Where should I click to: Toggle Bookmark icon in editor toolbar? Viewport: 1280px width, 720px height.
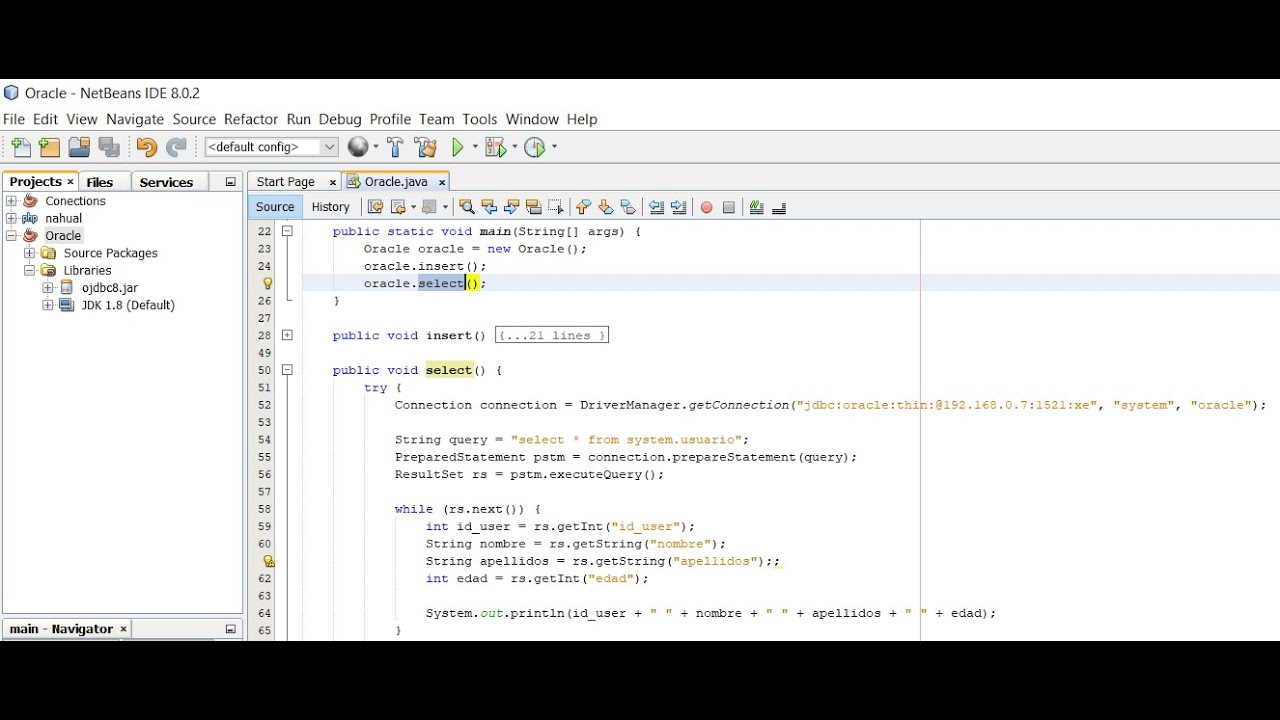[x=628, y=207]
